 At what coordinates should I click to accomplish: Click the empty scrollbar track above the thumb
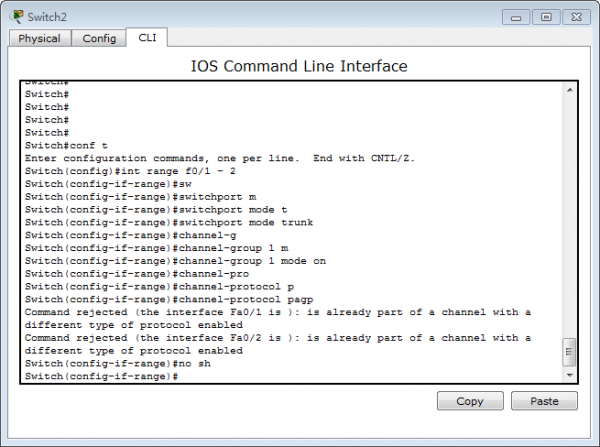569,216
